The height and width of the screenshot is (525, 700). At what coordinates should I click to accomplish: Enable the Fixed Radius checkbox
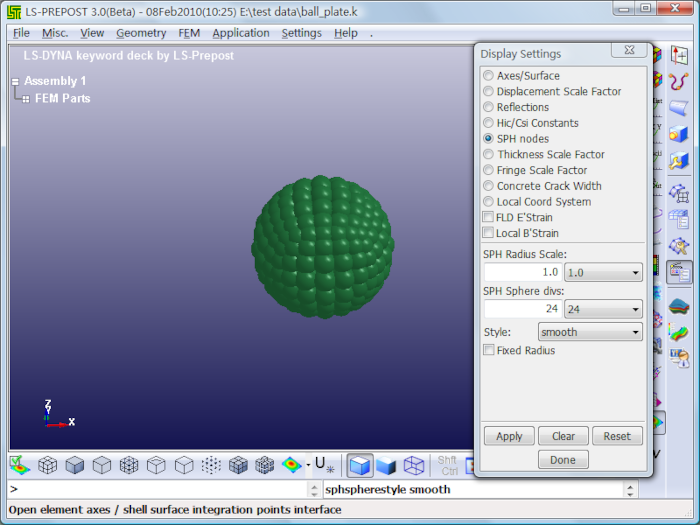pyautogui.click(x=488, y=351)
